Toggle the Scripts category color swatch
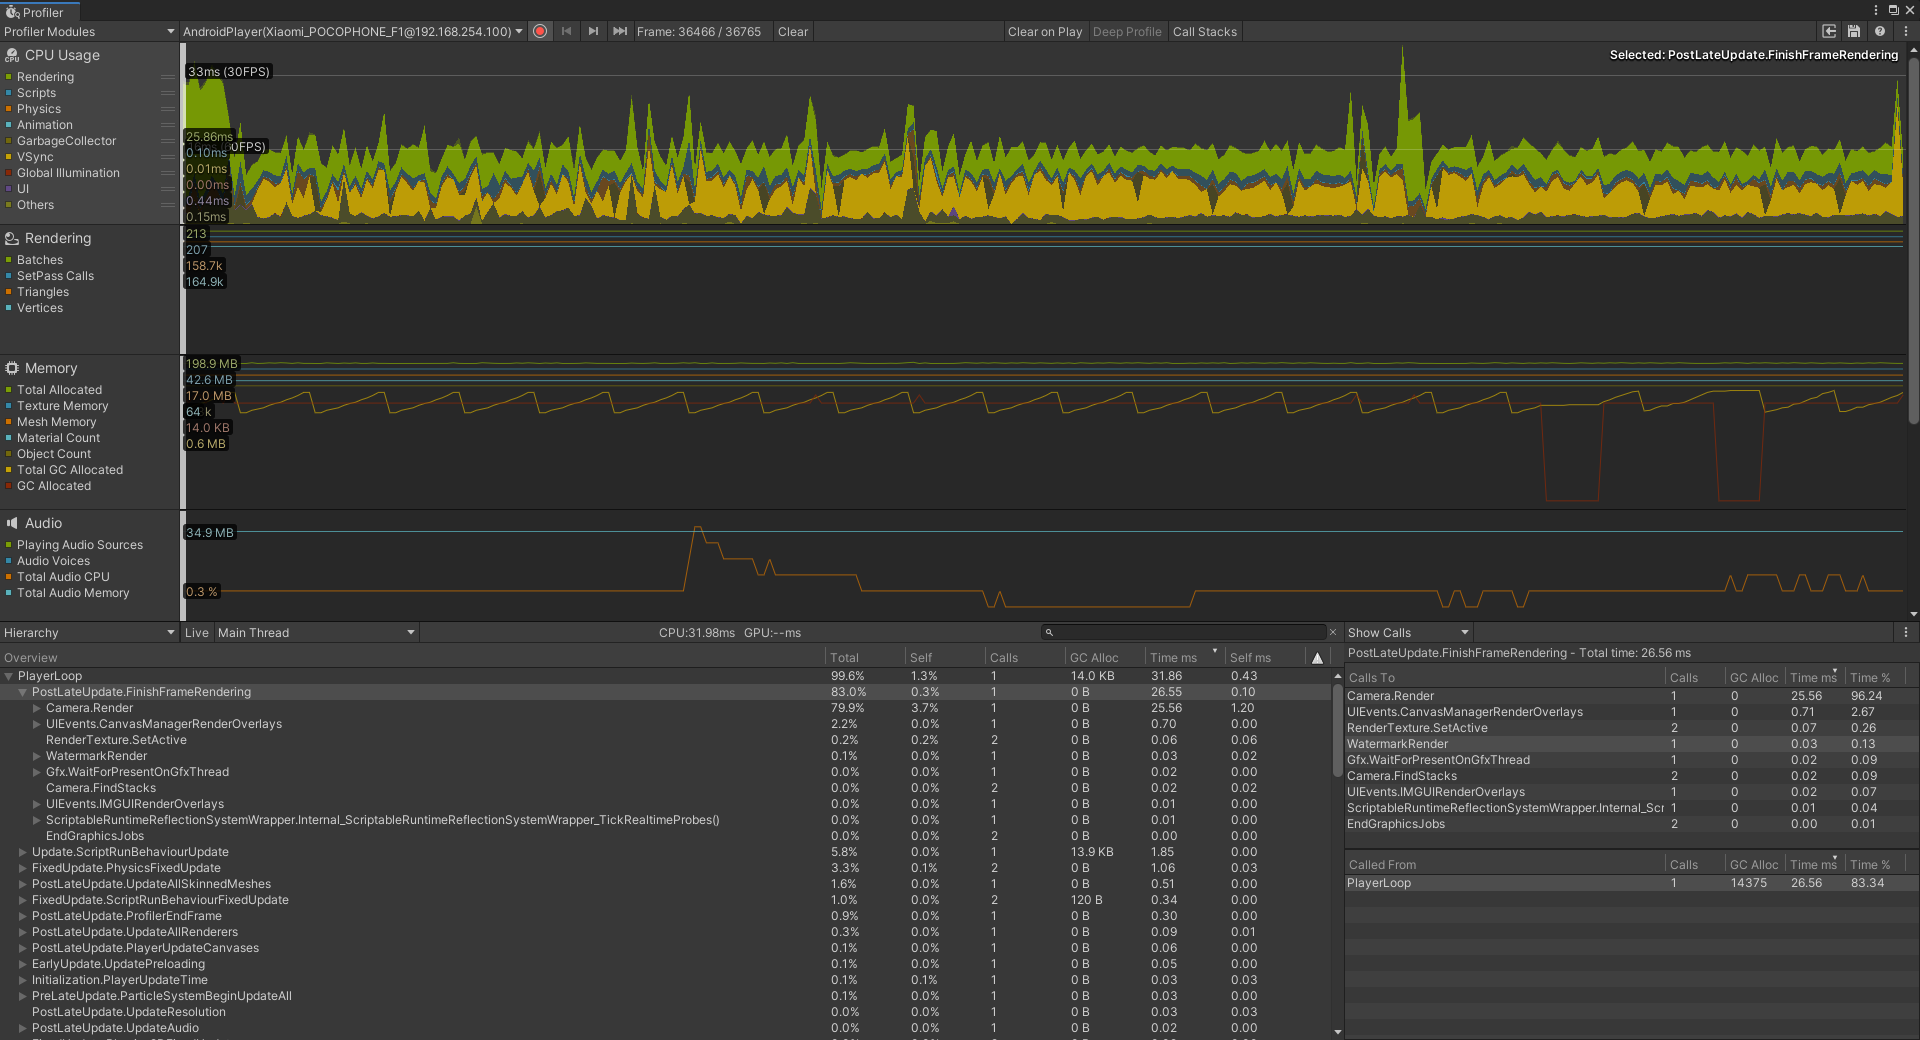Image resolution: width=1920 pixels, height=1040 pixels. tap(9, 93)
